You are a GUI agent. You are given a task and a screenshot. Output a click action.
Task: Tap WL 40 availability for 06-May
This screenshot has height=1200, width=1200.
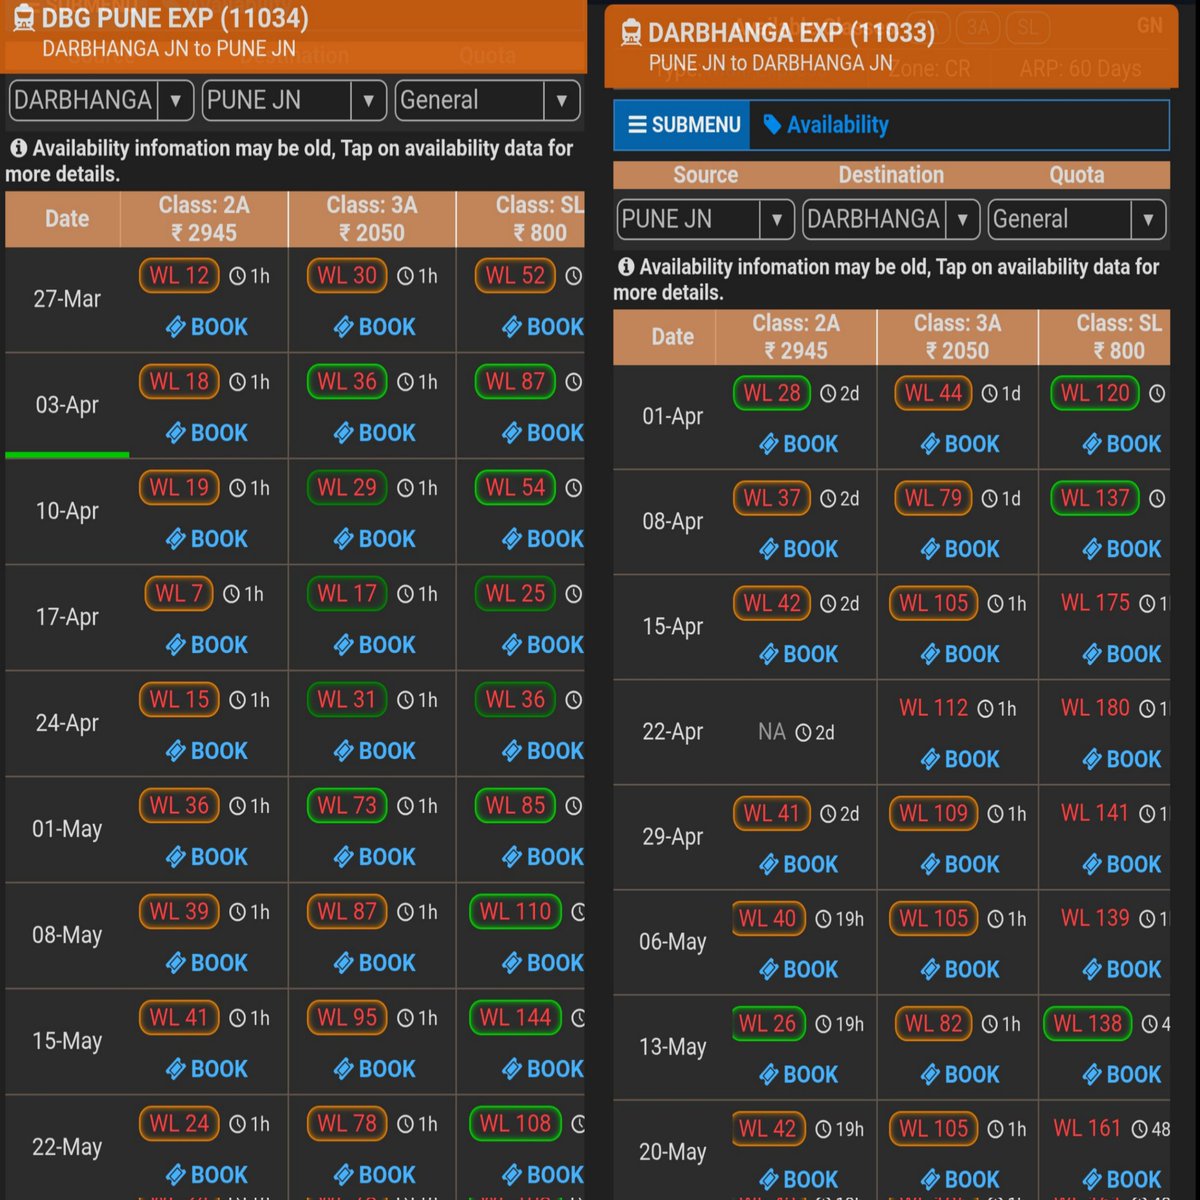pos(767,918)
